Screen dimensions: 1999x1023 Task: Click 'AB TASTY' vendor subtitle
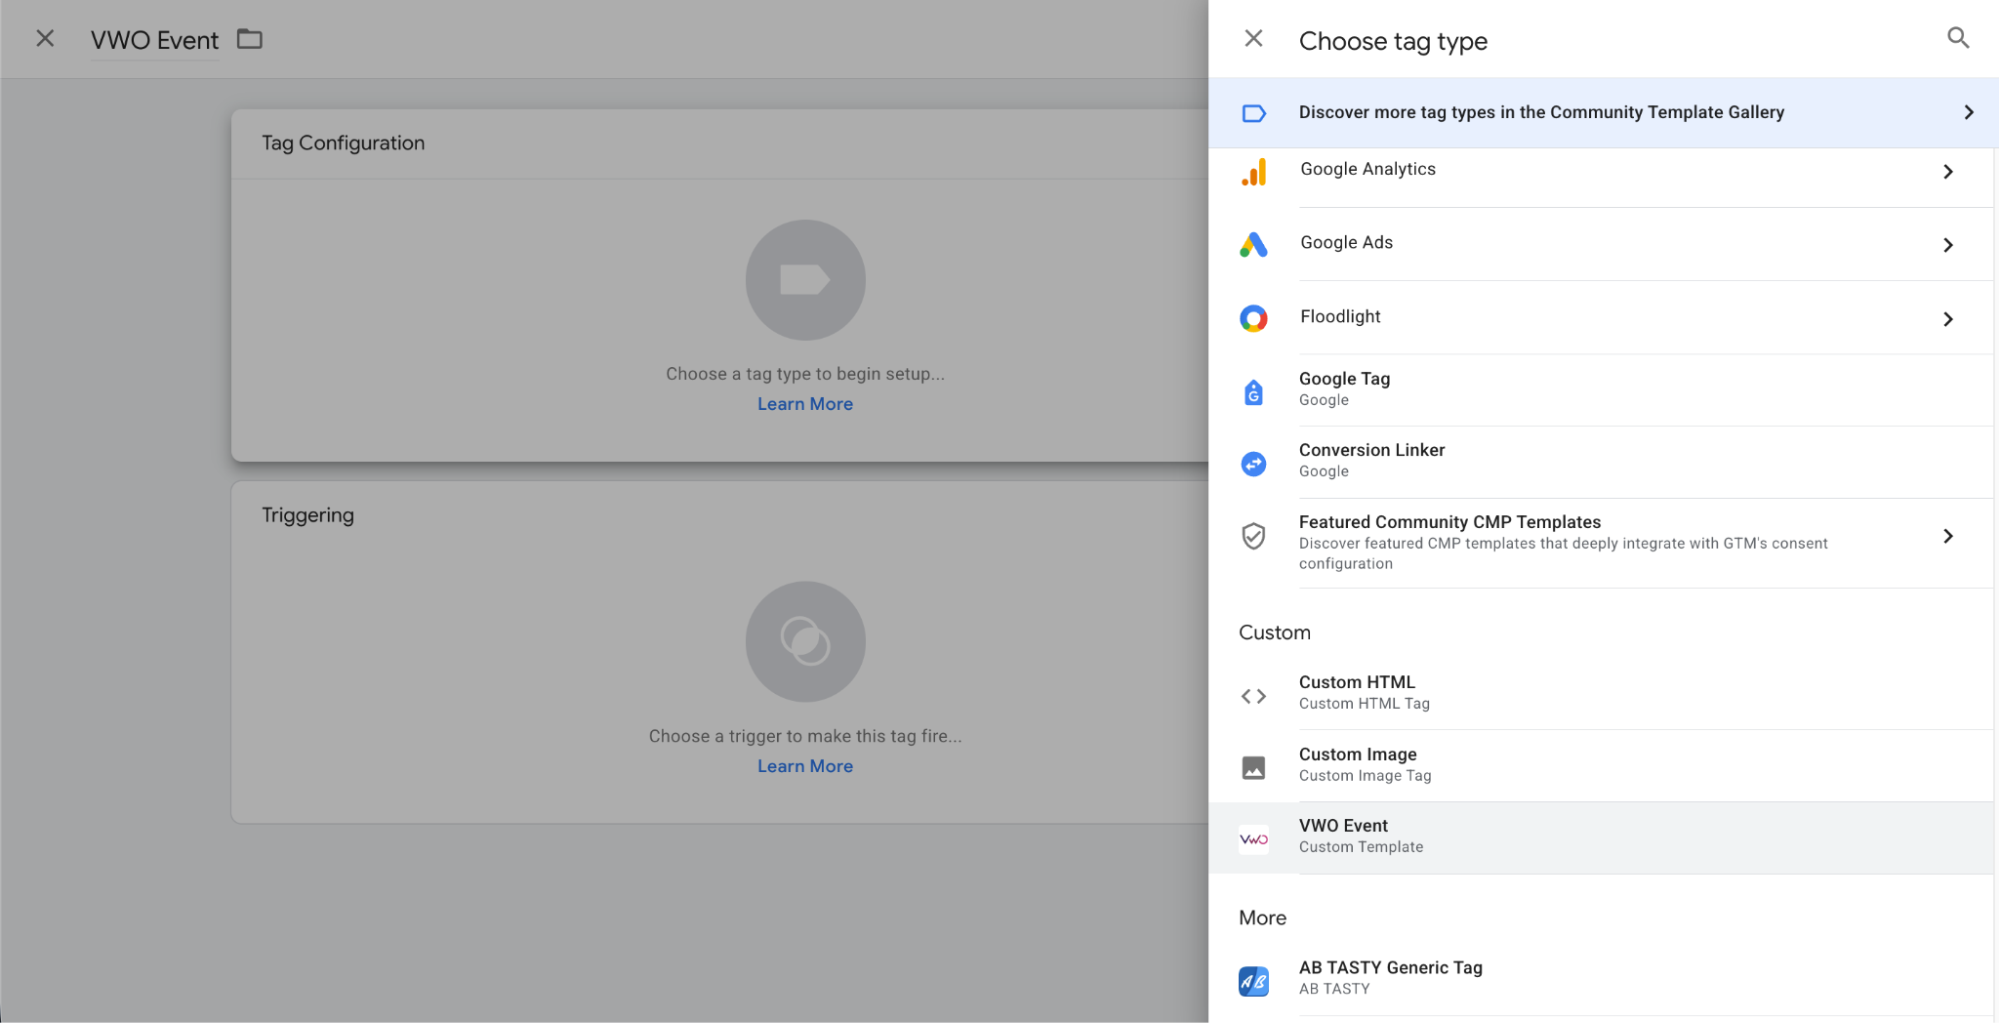tap(1334, 989)
